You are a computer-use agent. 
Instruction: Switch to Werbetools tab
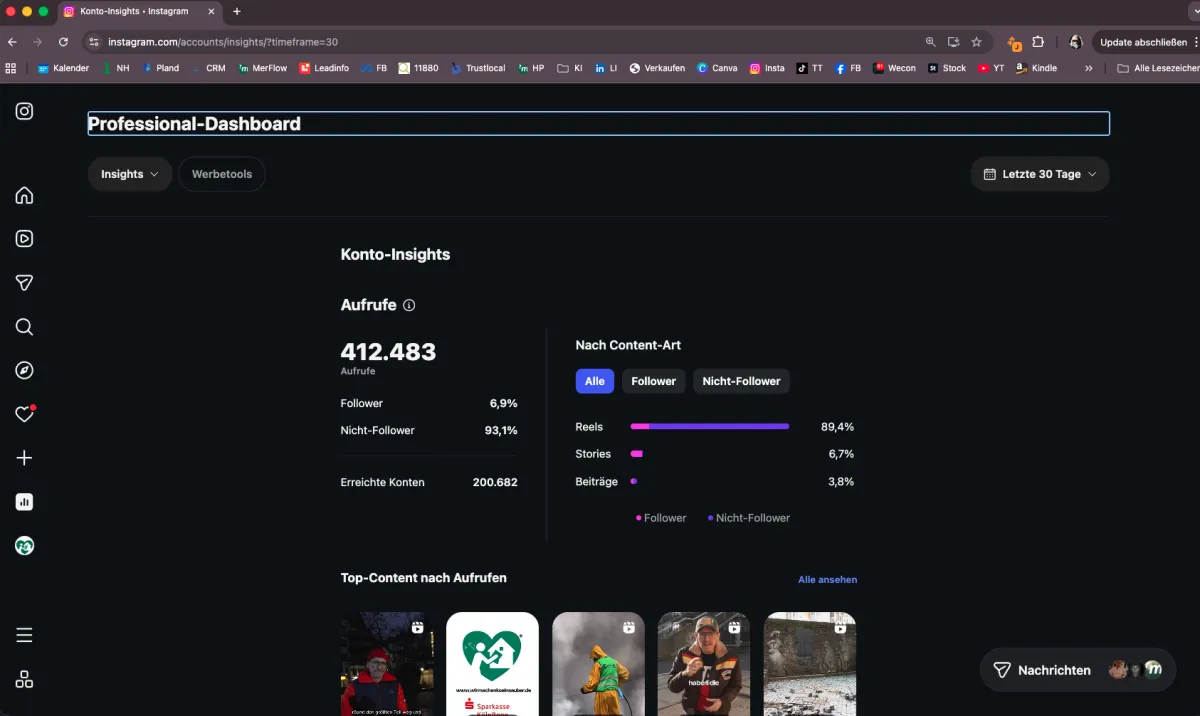(222, 174)
